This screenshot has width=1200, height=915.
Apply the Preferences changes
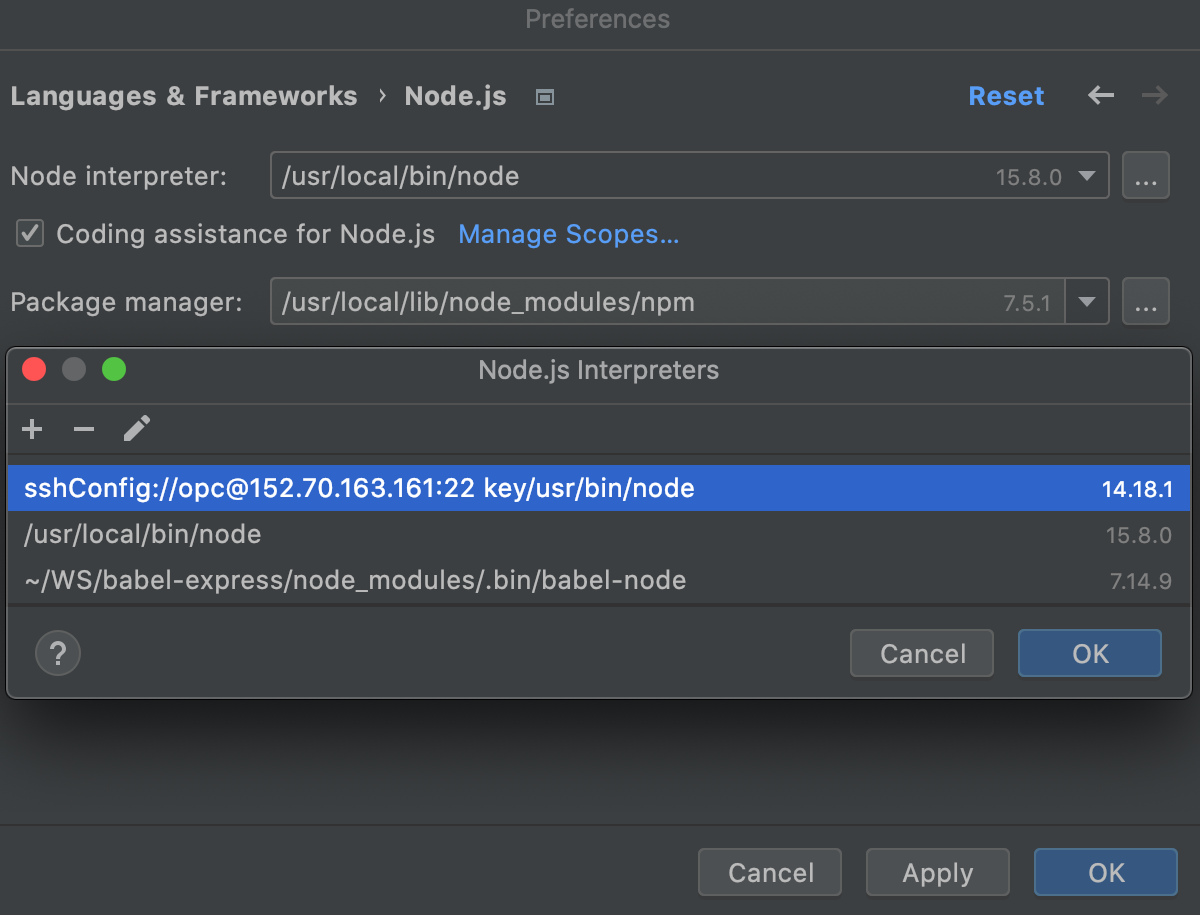tap(937, 872)
